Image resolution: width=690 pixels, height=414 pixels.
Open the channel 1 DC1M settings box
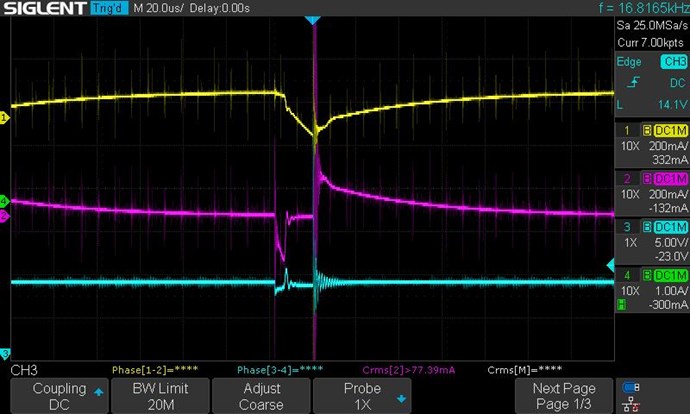(670, 130)
